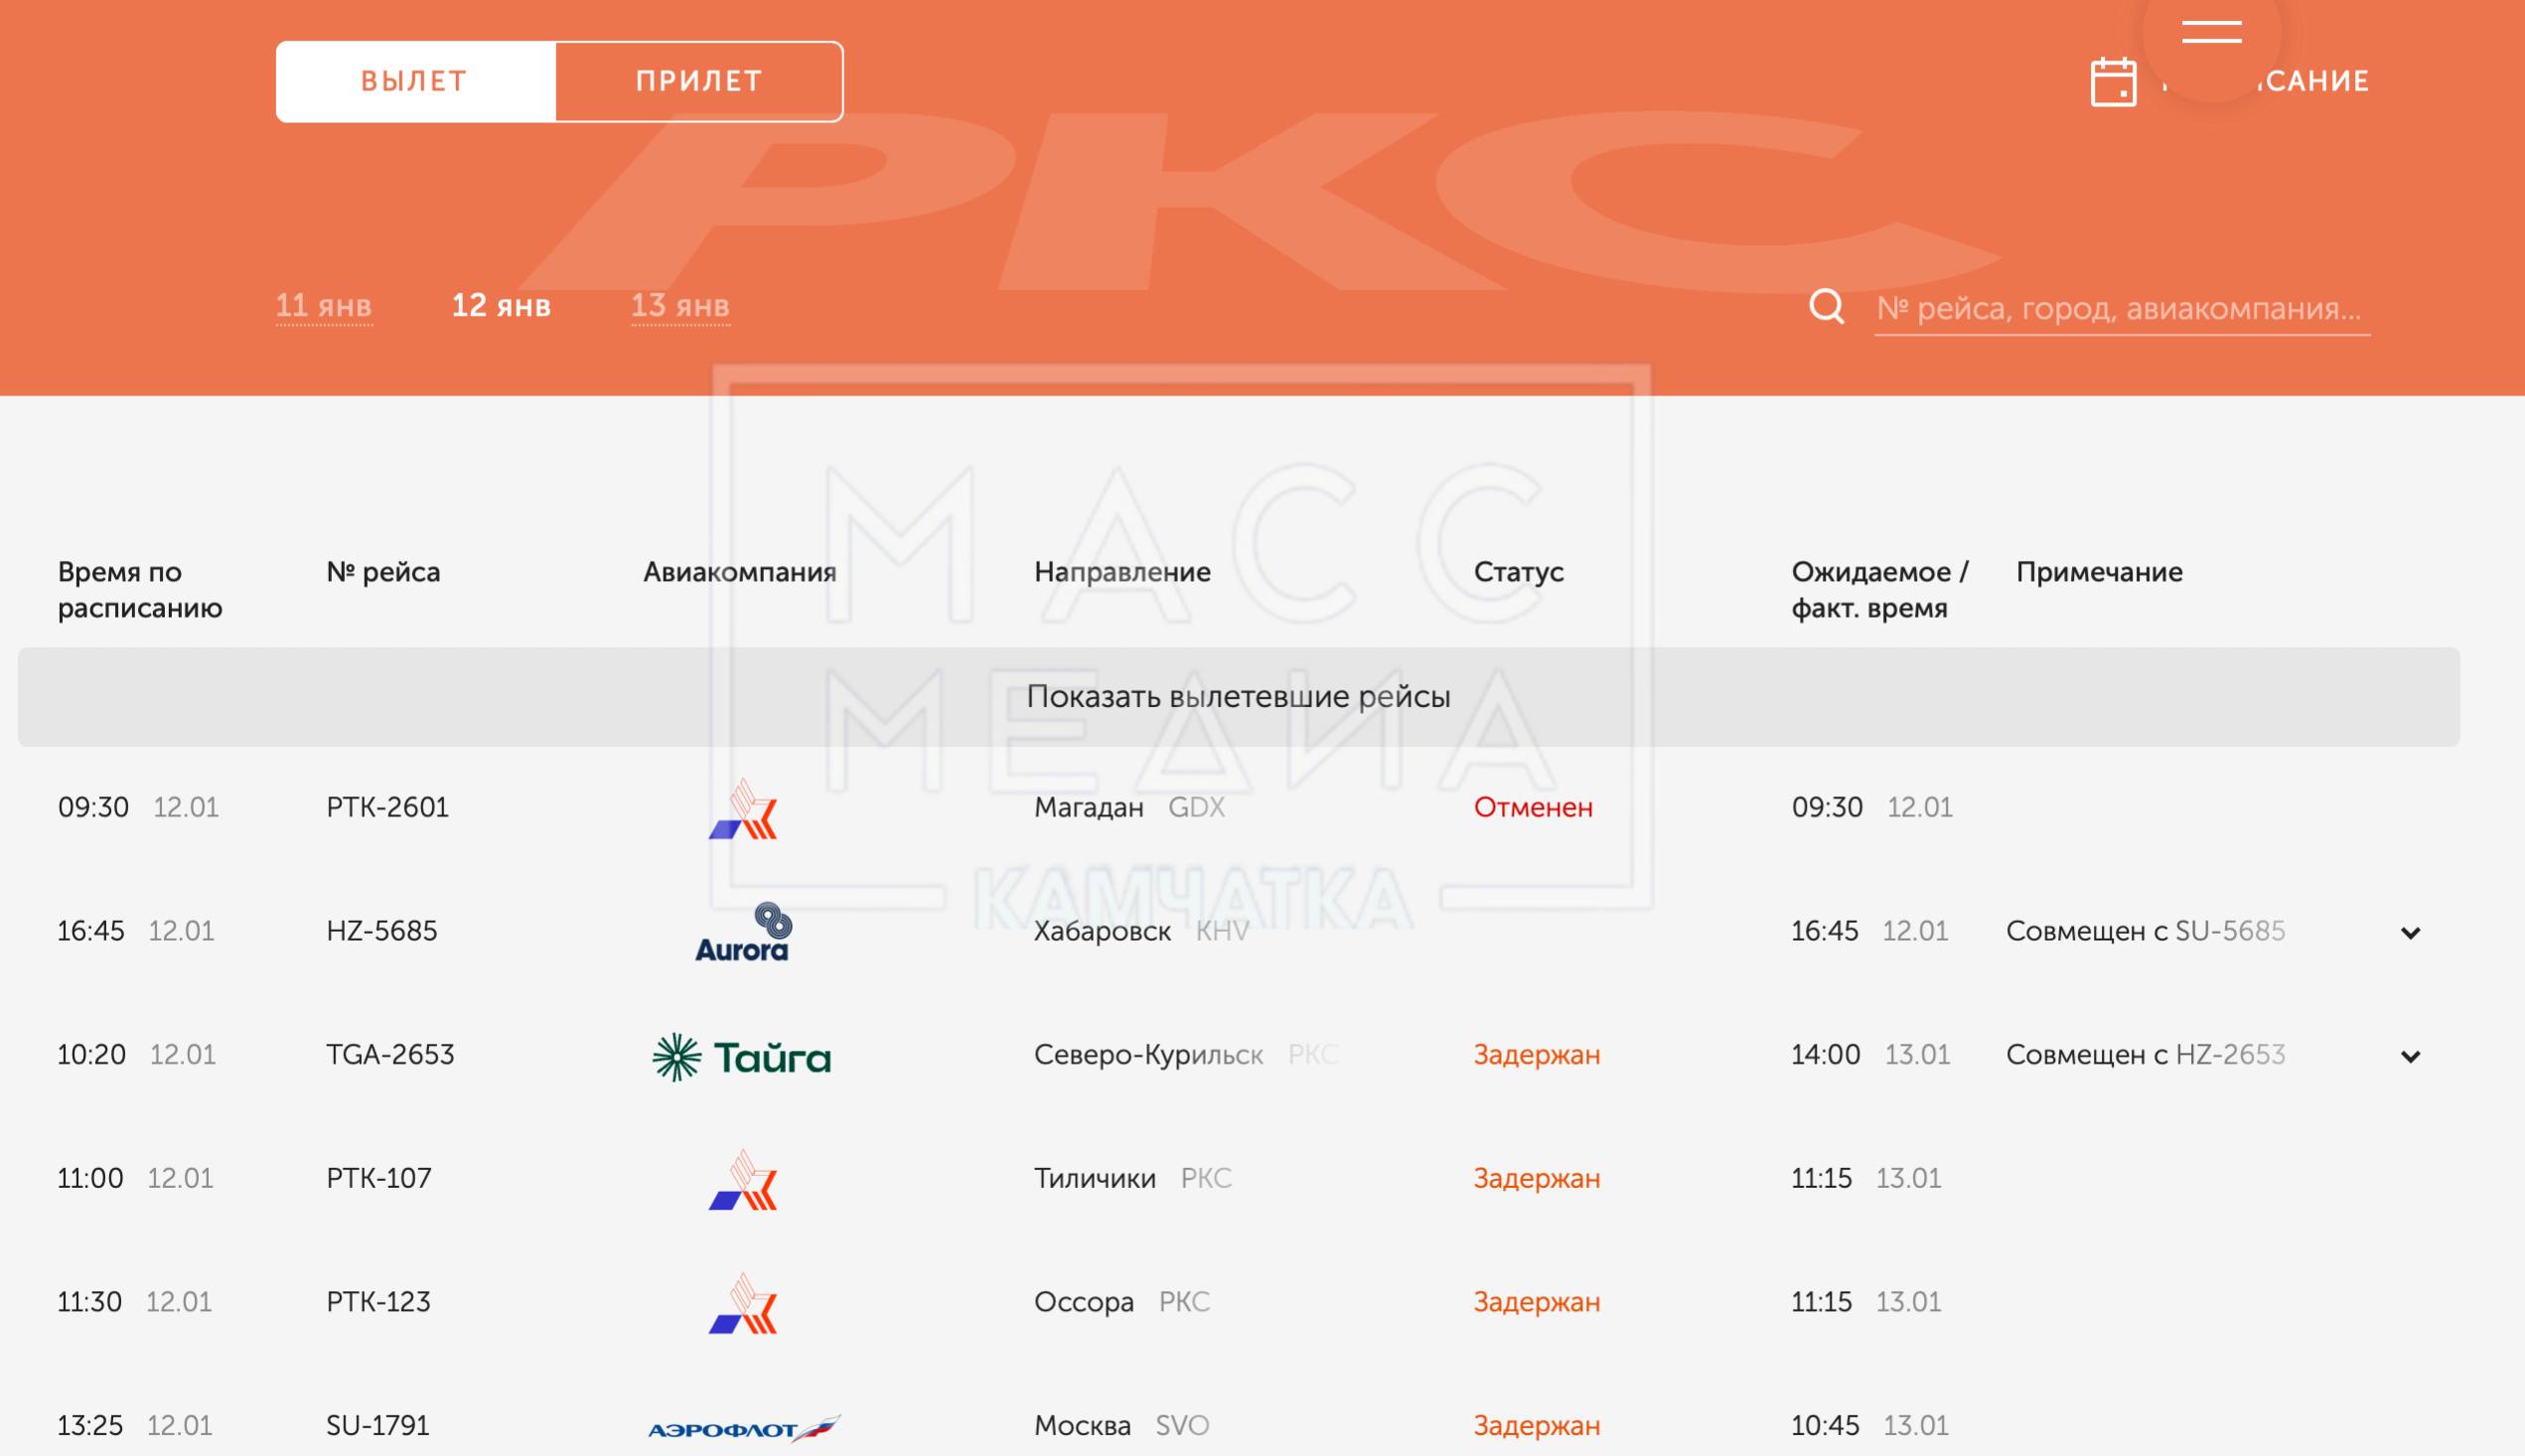
Task: Select the 11 янв date tab
Action: point(323,306)
